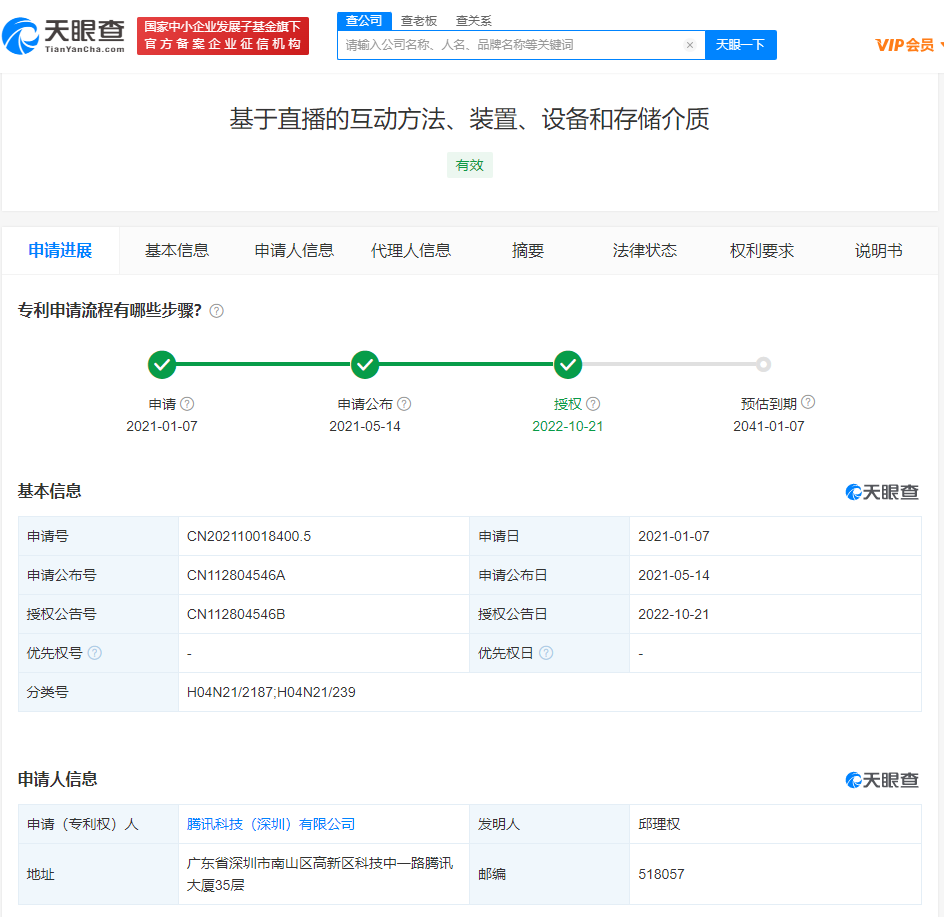
Task: Click the patent title 基于直播的互动方法 heading
Action: pyautogui.click(x=470, y=119)
